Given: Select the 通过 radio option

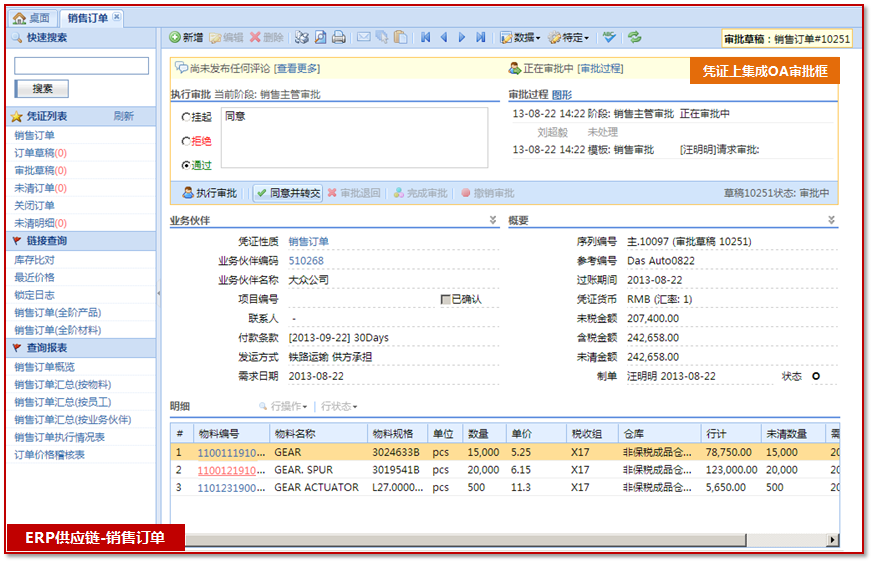Looking at the screenshot, I should pyautogui.click(x=186, y=165).
